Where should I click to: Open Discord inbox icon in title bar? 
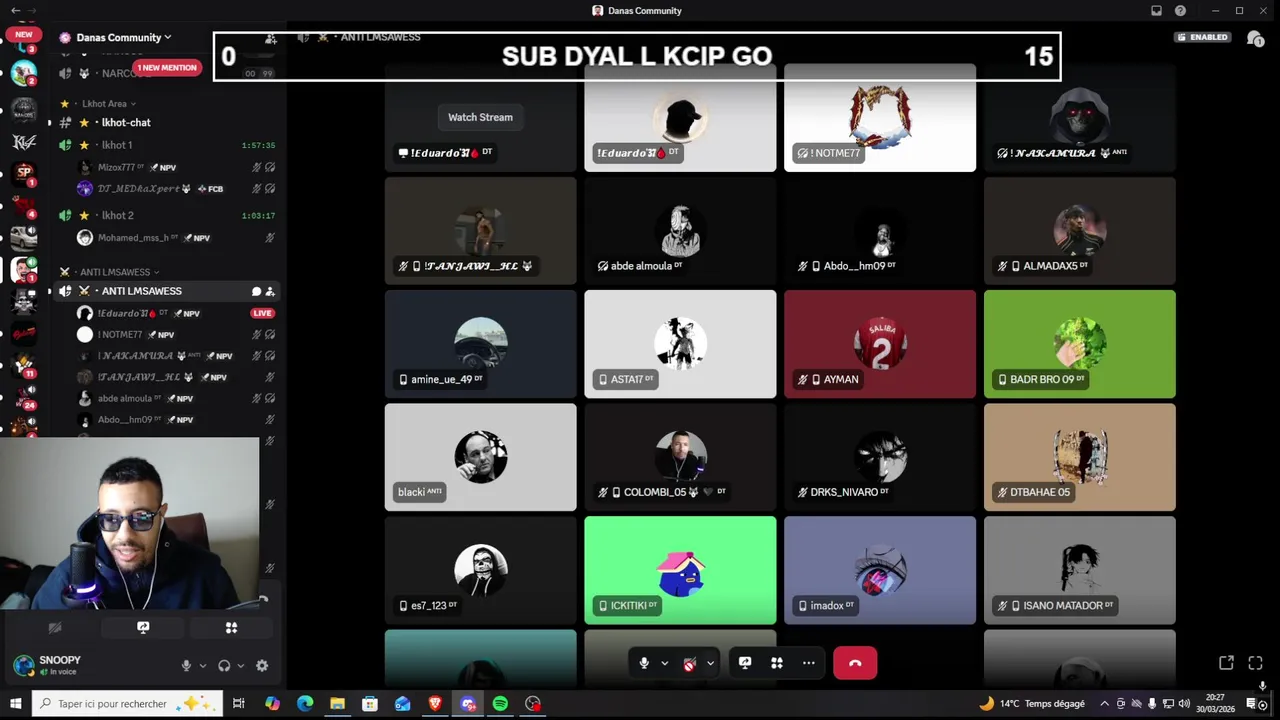click(x=1157, y=11)
